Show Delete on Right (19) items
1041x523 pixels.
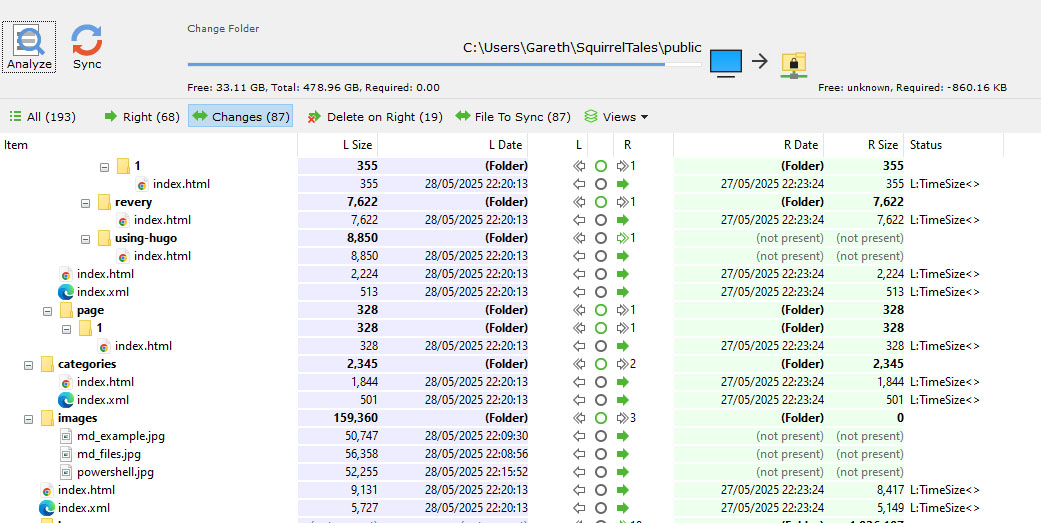click(x=375, y=117)
